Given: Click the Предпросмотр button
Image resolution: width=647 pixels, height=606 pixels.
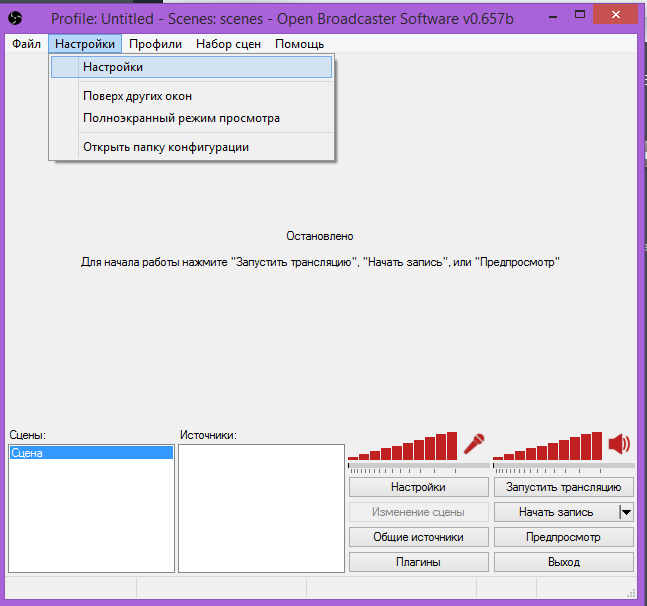Looking at the screenshot, I should (563, 537).
